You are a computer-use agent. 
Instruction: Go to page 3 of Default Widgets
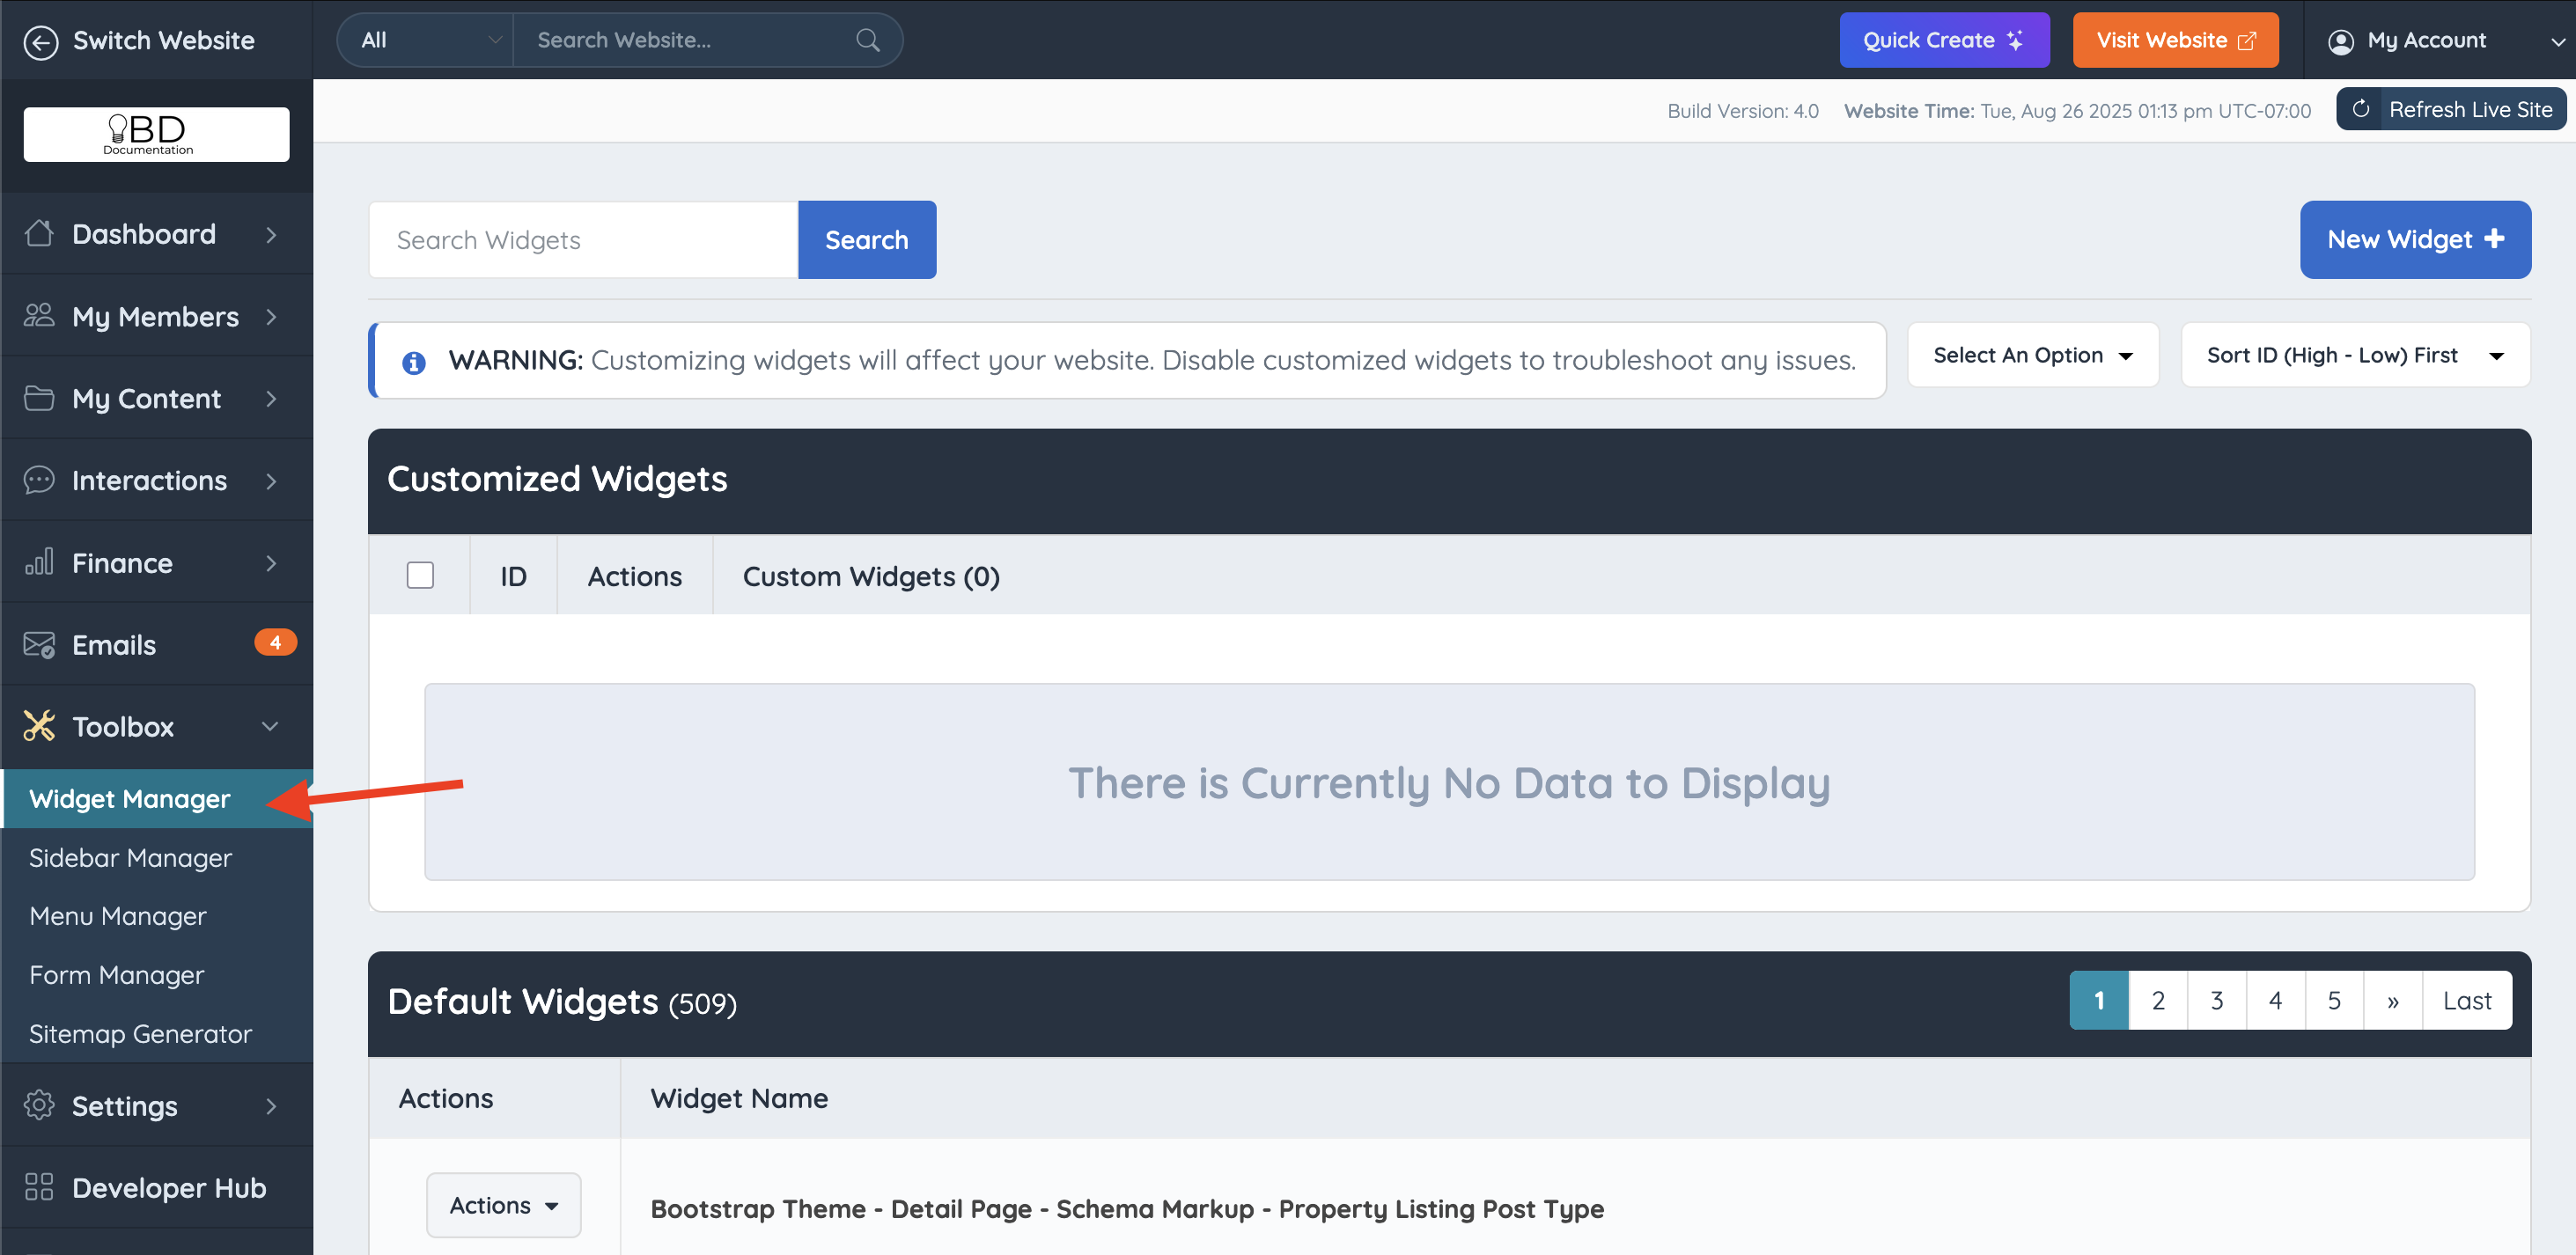pyautogui.click(x=2216, y=1000)
